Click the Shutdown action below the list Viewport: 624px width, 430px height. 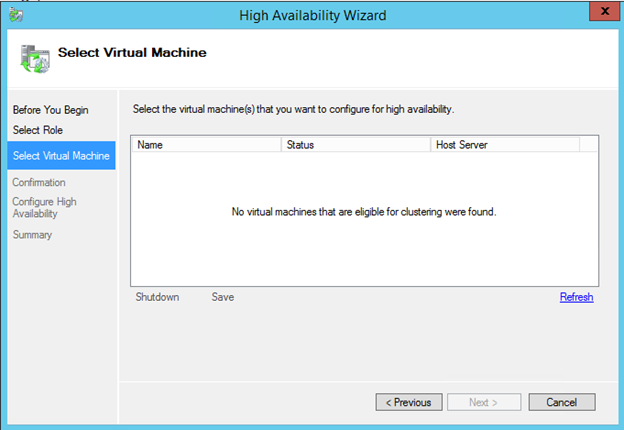click(158, 297)
